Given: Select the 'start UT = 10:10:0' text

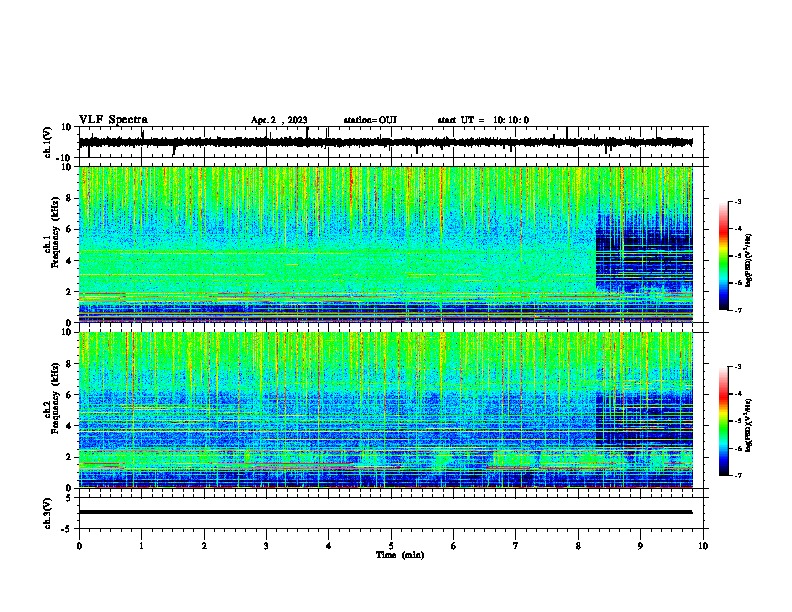Looking at the screenshot, I should 483,120.
